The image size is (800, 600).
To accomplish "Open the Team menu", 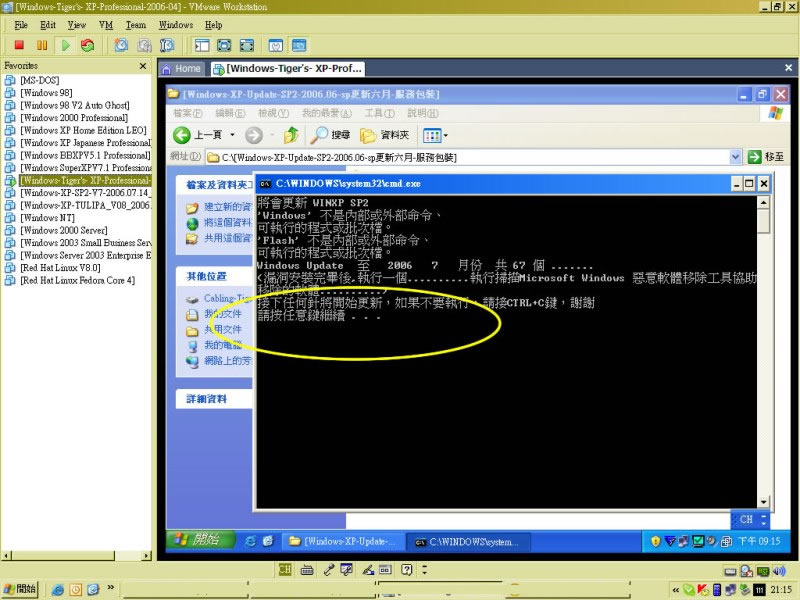I will (x=136, y=25).
